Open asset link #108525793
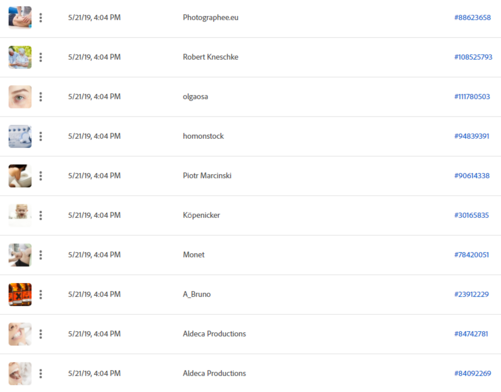 [x=473, y=57]
